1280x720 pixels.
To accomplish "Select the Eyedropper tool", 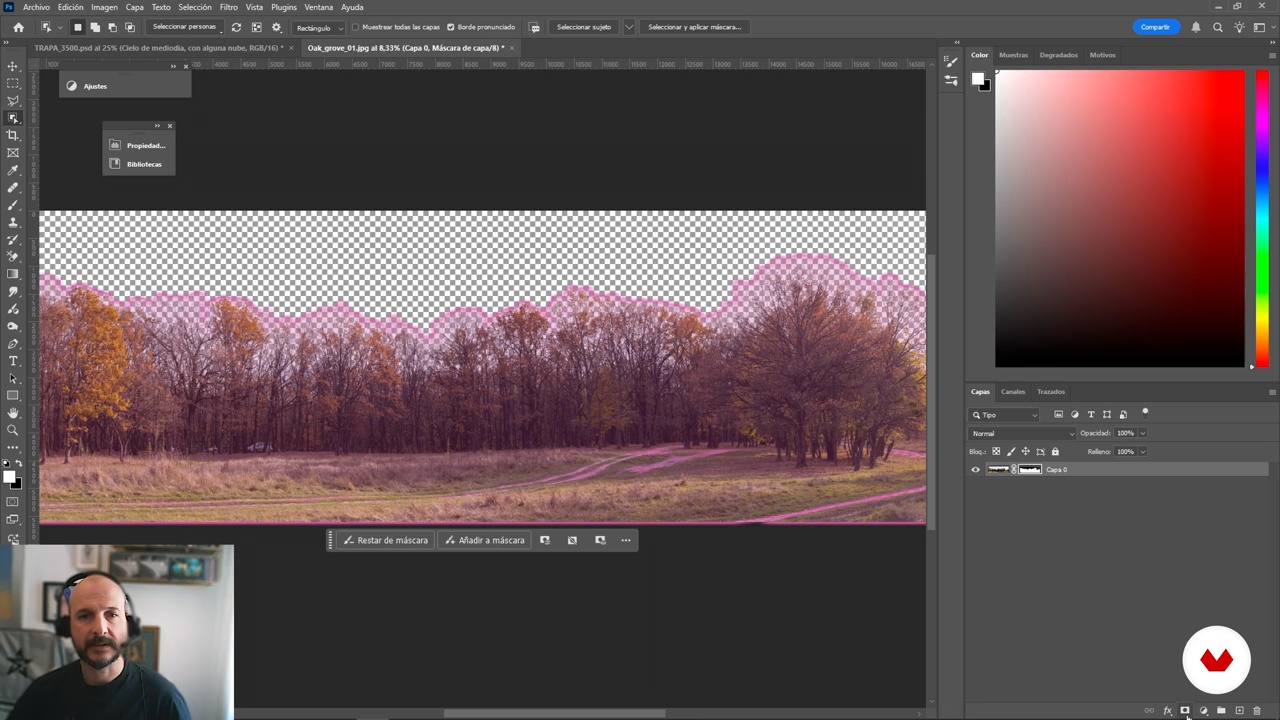I will 13,170.
